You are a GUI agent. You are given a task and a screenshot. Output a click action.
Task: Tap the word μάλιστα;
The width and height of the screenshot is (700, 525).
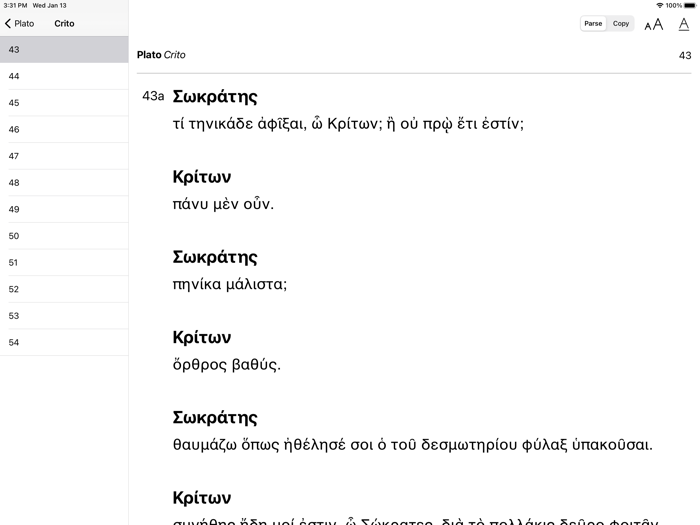[256, 284]
